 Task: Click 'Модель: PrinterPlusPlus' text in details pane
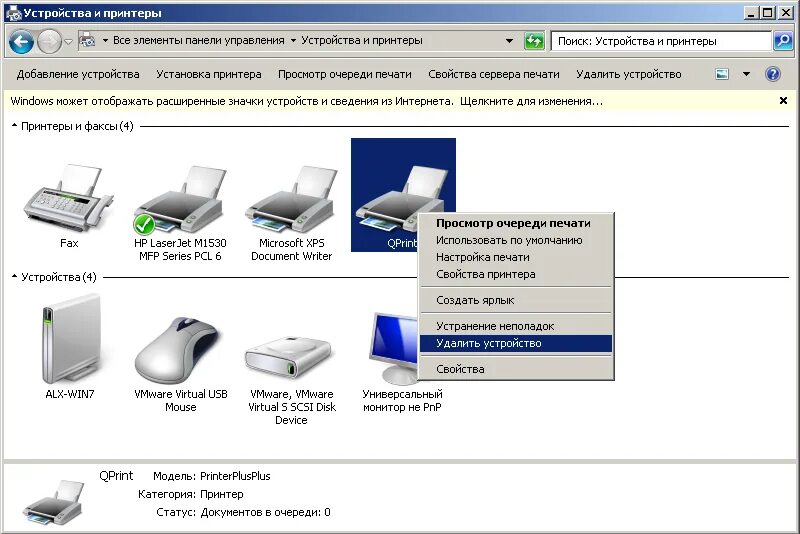pos(212,476)
